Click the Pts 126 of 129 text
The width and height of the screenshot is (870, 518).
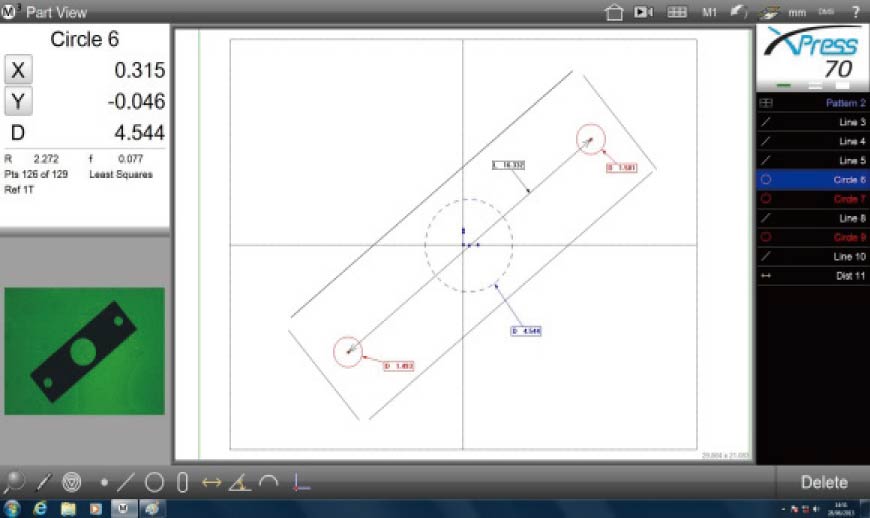coord(36,174)
